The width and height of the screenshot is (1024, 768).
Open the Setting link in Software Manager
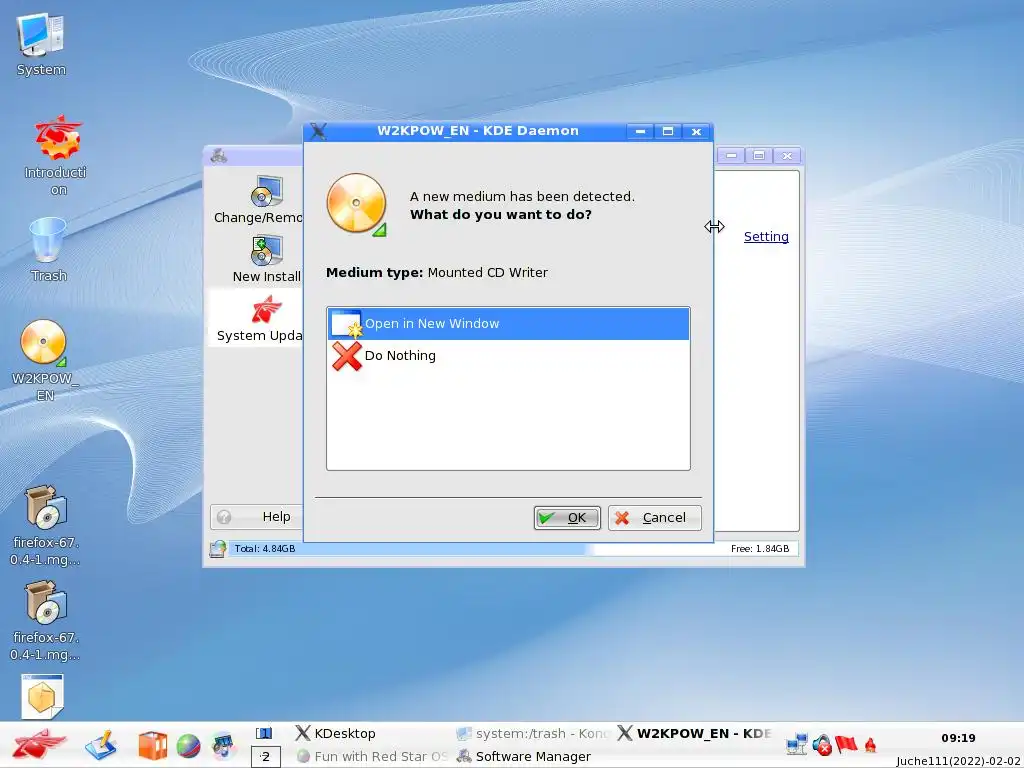point(766,236)
